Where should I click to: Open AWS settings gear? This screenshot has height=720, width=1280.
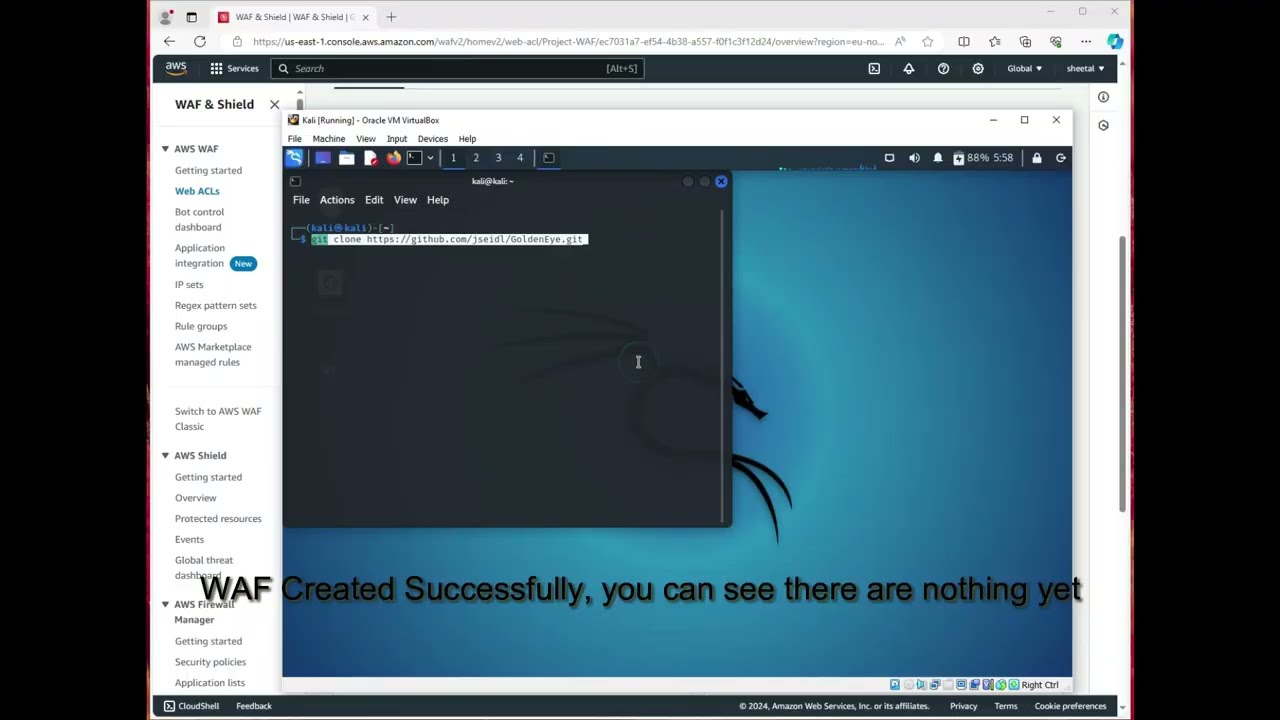[978, 68]
